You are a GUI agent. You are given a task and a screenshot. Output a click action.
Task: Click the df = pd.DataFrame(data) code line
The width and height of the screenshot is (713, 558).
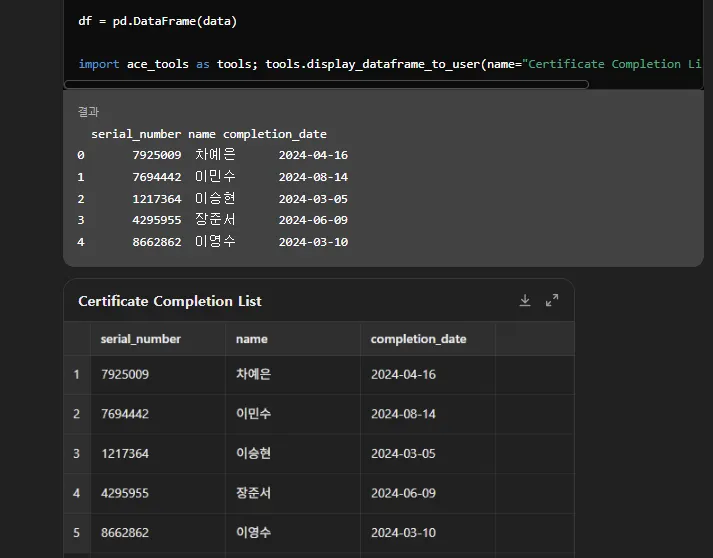click(157, 21)
